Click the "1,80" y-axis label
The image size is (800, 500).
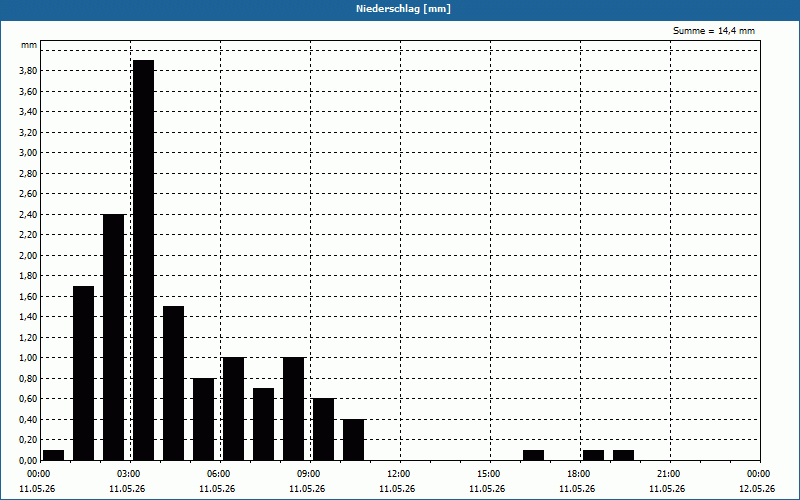(28, 276)
